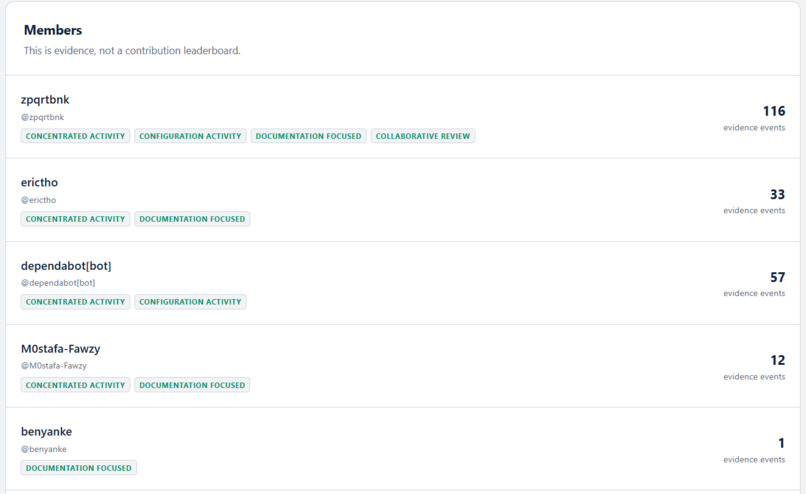The height and width of the screenshot is (494, 806).
Task: Click 'evidence events' label under 12
Action: 754,377
